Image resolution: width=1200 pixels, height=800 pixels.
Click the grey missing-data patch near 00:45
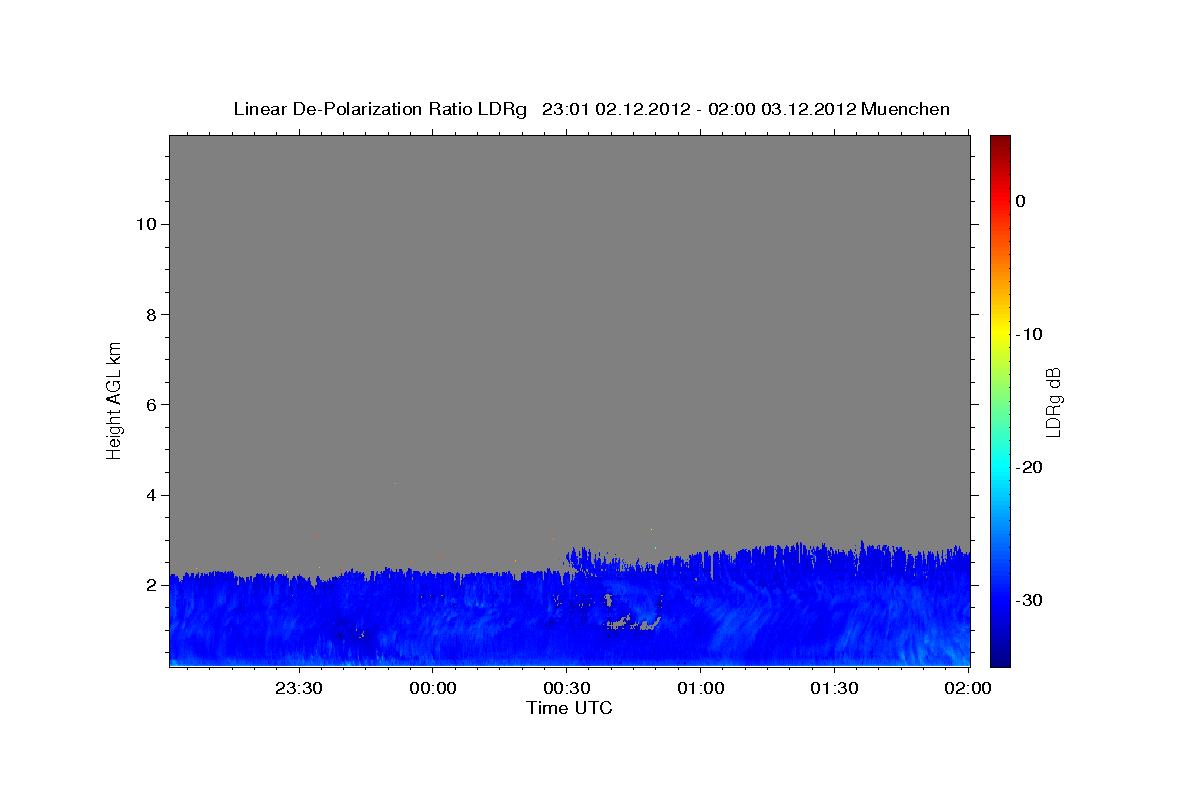pyautogui.click(x=632, y=624)
